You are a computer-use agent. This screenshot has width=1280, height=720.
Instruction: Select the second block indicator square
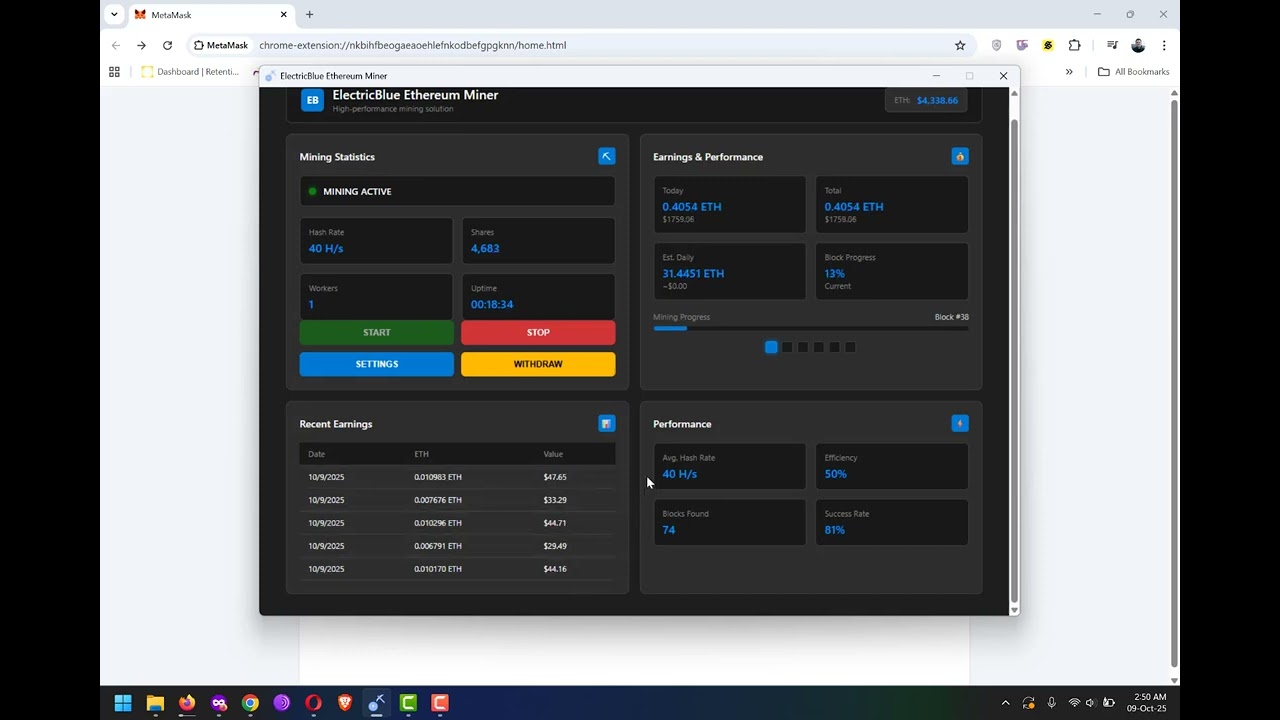point(787,347)
